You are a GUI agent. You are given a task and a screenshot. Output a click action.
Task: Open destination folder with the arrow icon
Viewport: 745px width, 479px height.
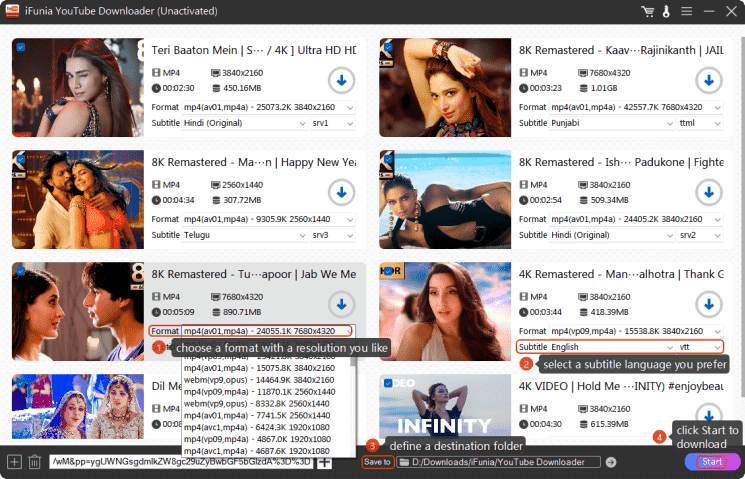coord(611,462)
